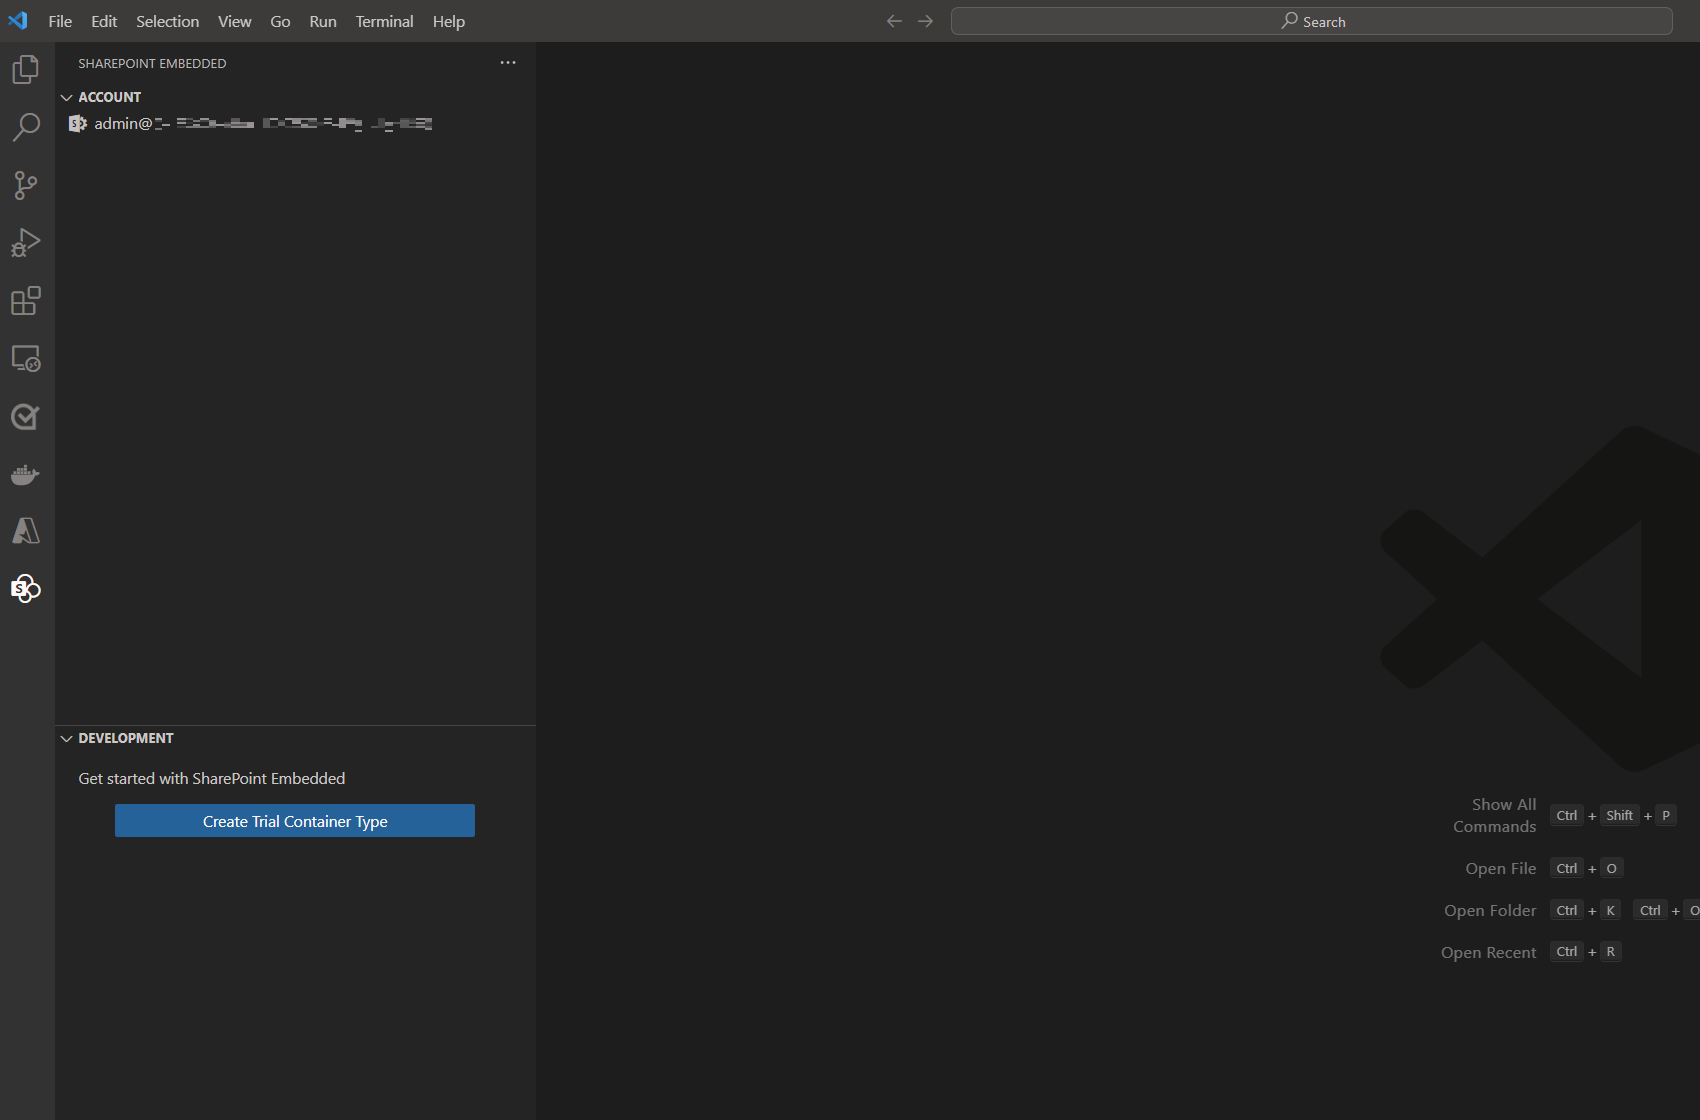The height and width of the screenshot is (1120, 1700).
Task: Collapse the DEVELOPMENT section
Action: (x=67, y=738)
